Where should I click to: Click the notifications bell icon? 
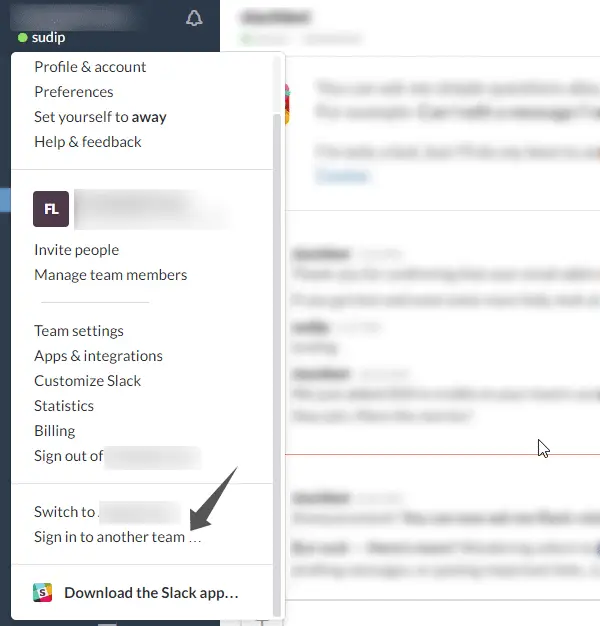pyautogui.click(x=194, y=18)
